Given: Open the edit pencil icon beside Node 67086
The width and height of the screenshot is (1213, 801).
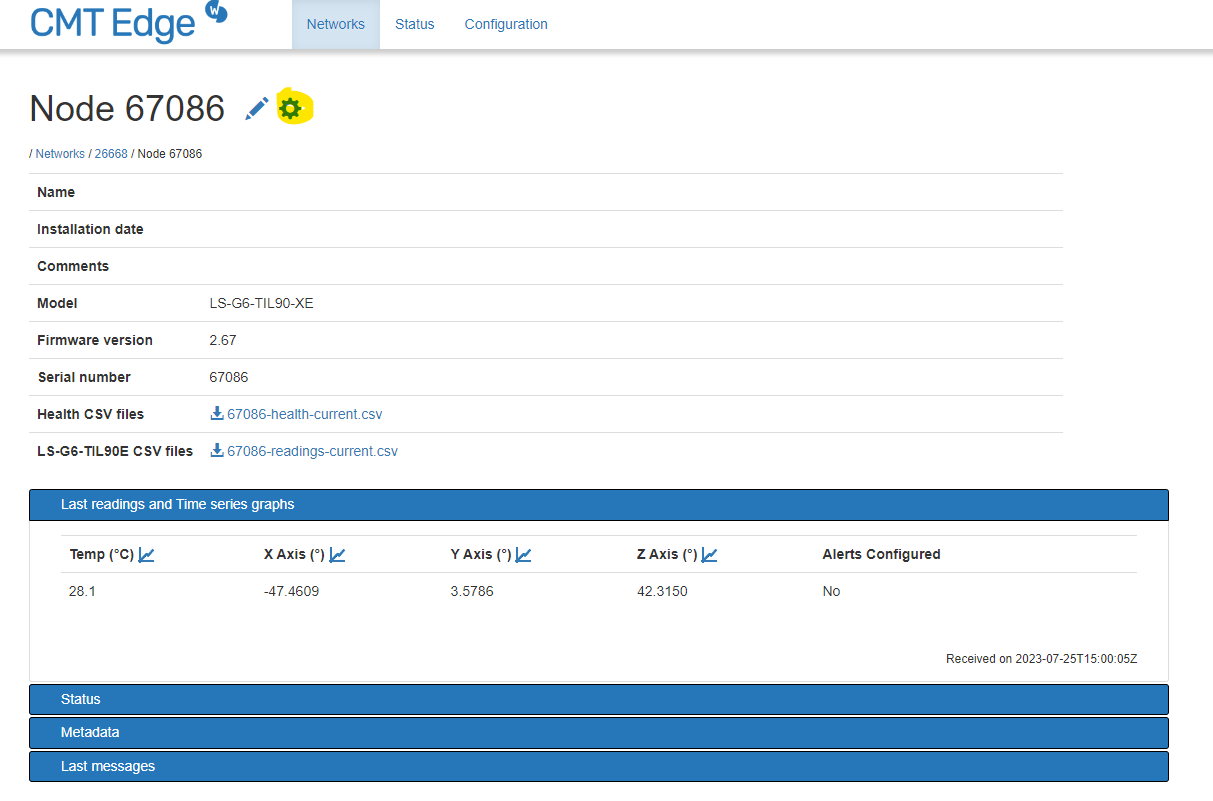Looking at the screenshot, I should point(256,108).
